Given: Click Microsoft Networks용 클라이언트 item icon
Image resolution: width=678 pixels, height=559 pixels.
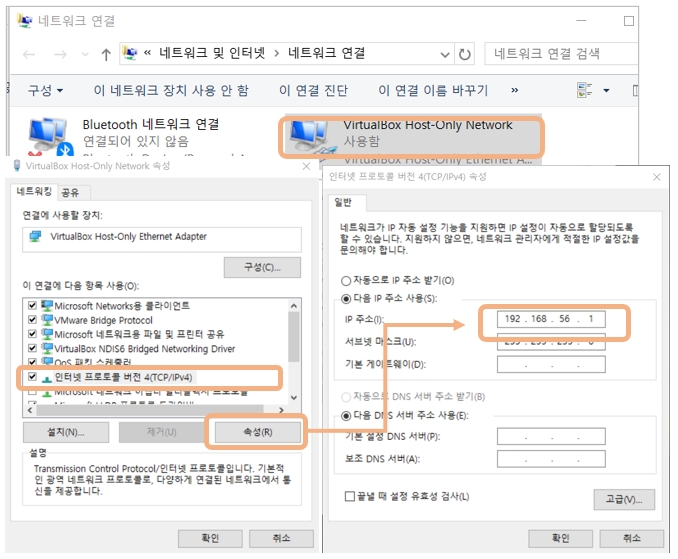Looking at the screenshot, I should coord(47,305).
